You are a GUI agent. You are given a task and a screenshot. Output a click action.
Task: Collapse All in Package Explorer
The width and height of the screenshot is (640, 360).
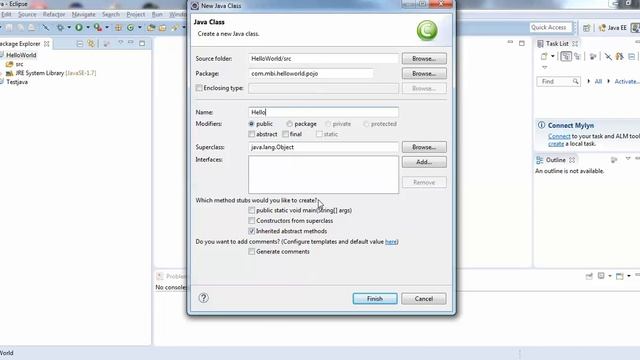[x=80, y=43]
